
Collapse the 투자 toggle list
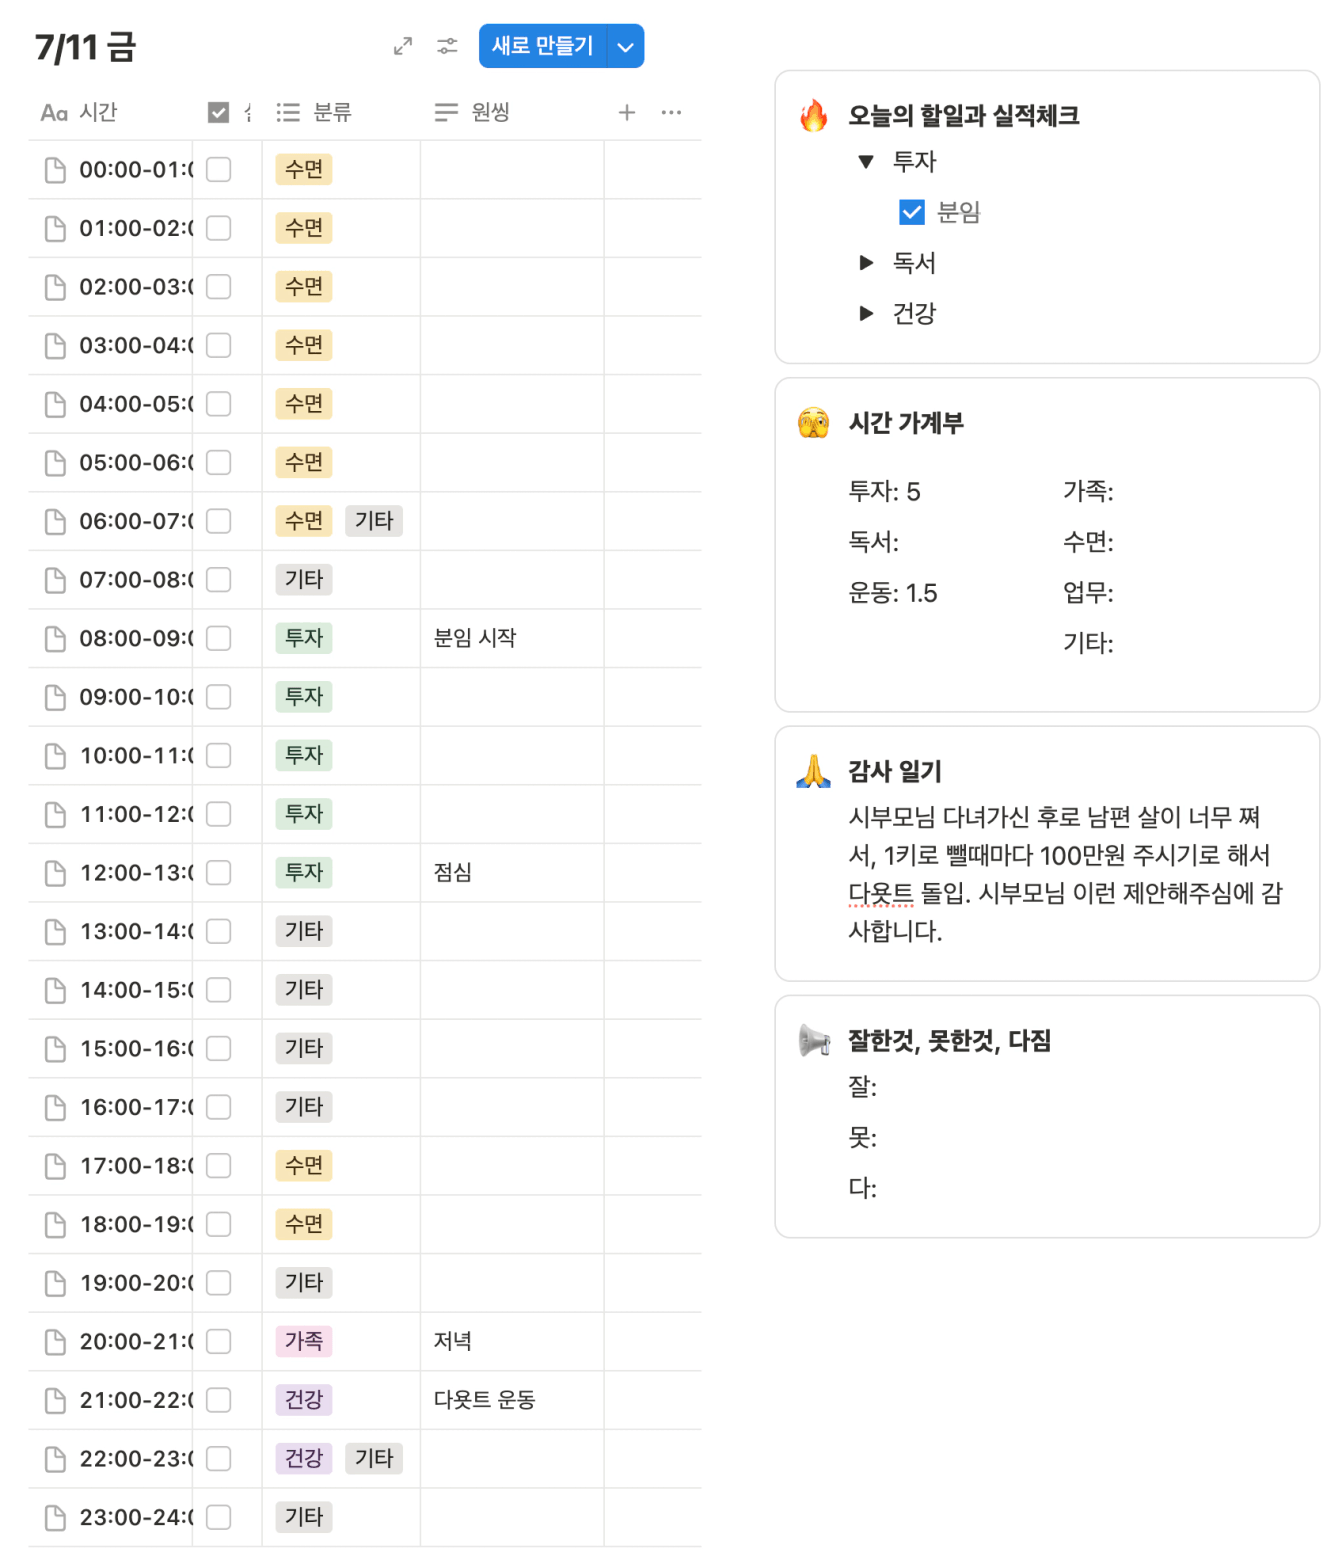(866, 162)
